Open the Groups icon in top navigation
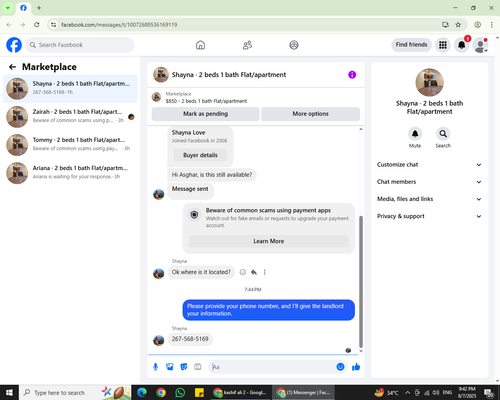The image size is (500, 400). click(x=294, y=45)
